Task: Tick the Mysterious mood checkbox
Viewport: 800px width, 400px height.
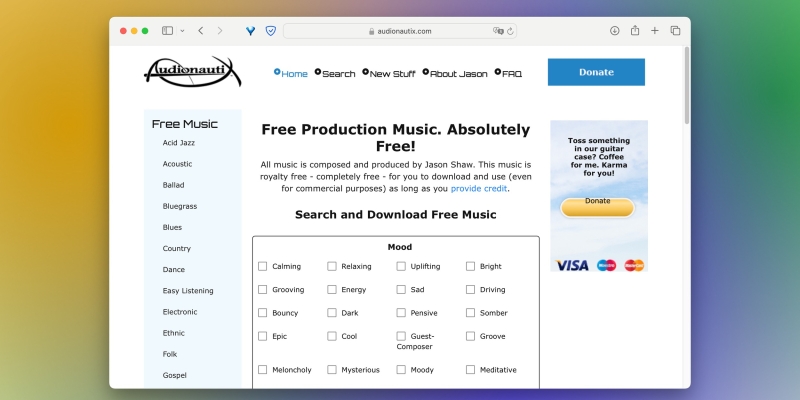Action: point(332,369)
